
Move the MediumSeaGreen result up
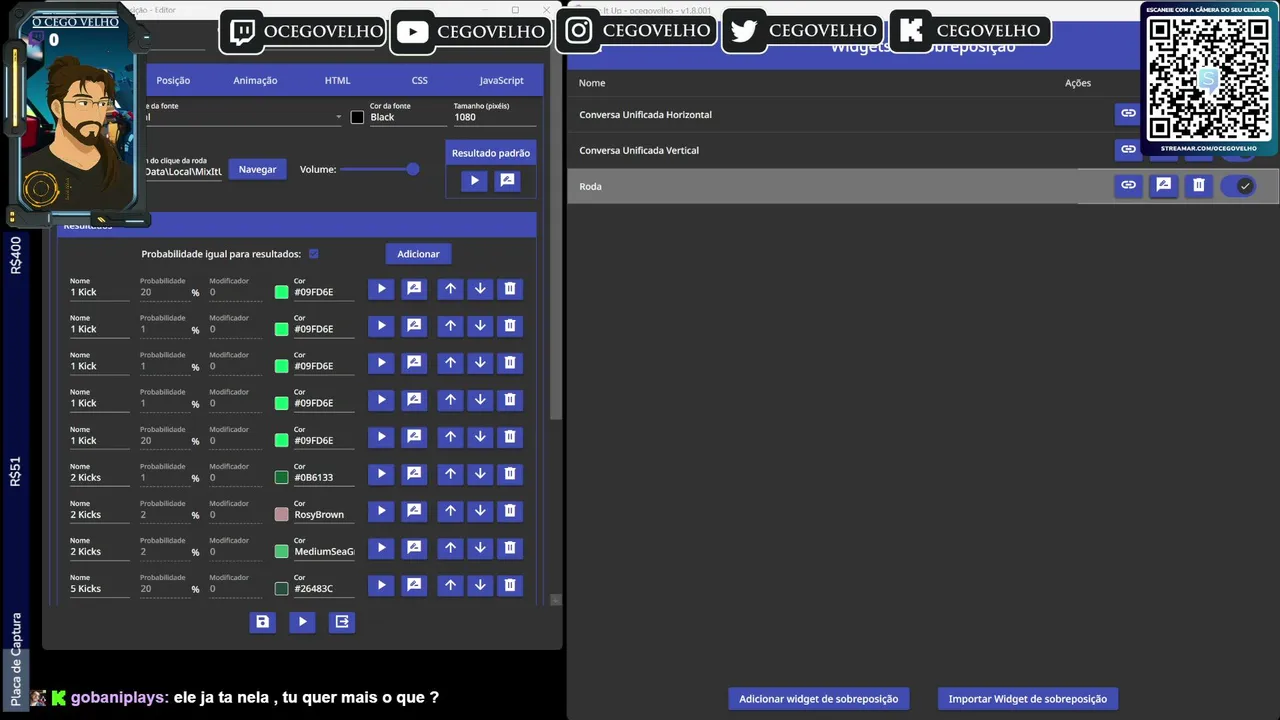coord(451,548)
